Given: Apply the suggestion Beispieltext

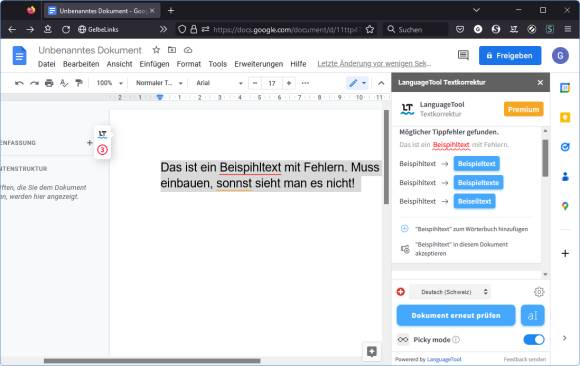Looking at the screenshot, I should [476, 164].
